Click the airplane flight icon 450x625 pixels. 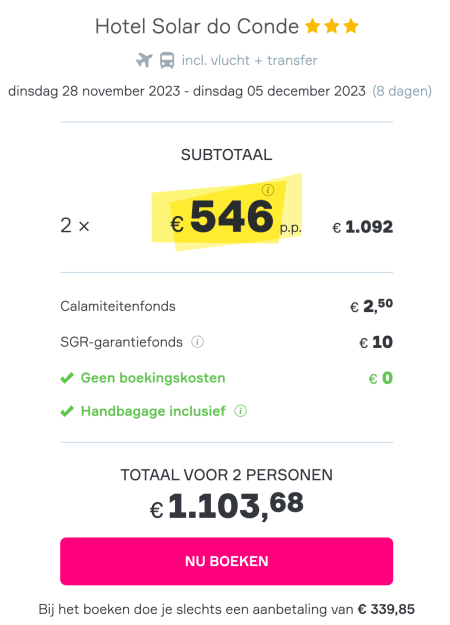pos(144,61)
